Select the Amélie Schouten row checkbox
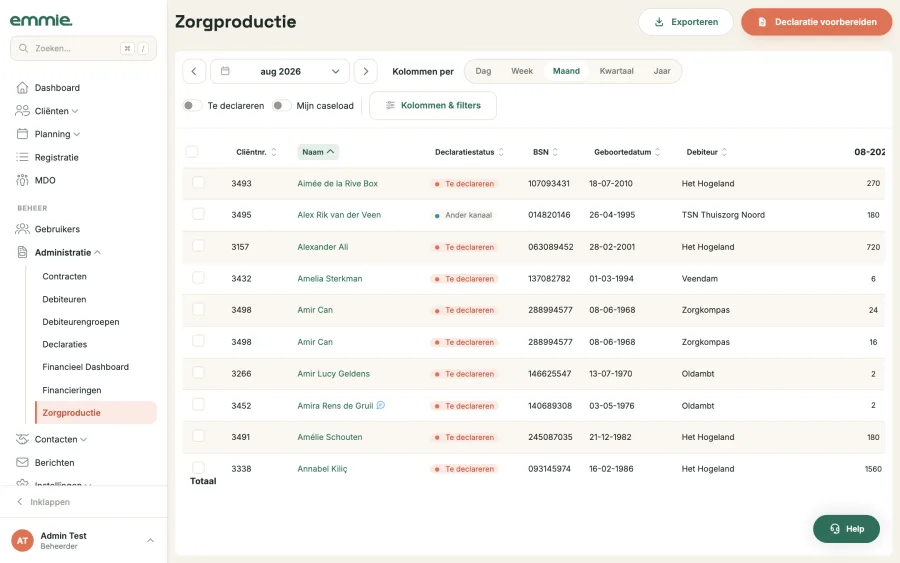 pos(198,436)
